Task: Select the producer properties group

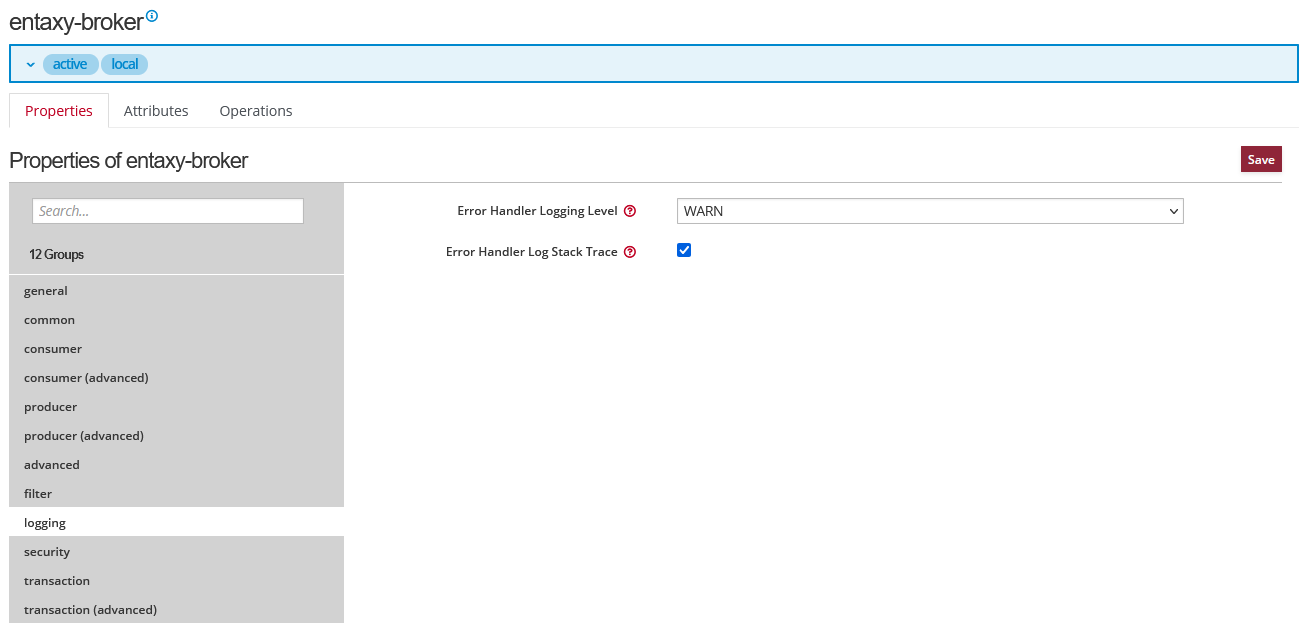Action: (51, 407)
